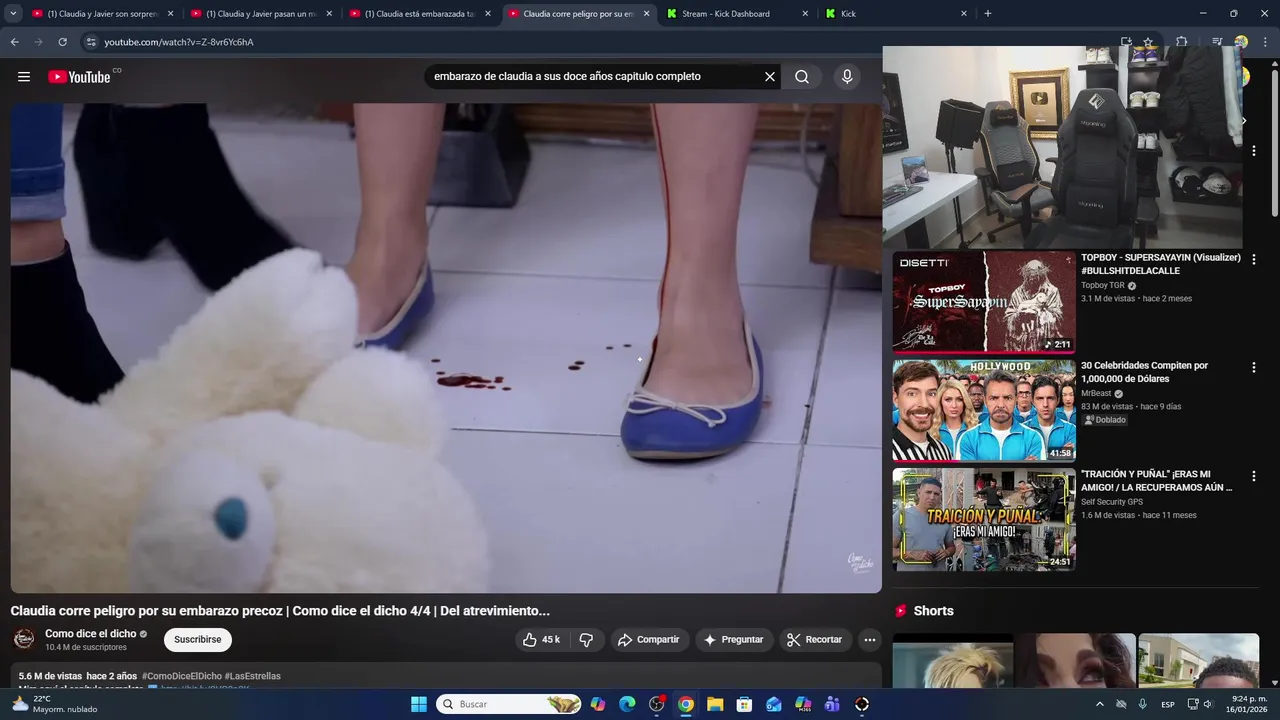Start voice search with microphone
Screen dimensions: 1280x720
click(x=847, y=76)
